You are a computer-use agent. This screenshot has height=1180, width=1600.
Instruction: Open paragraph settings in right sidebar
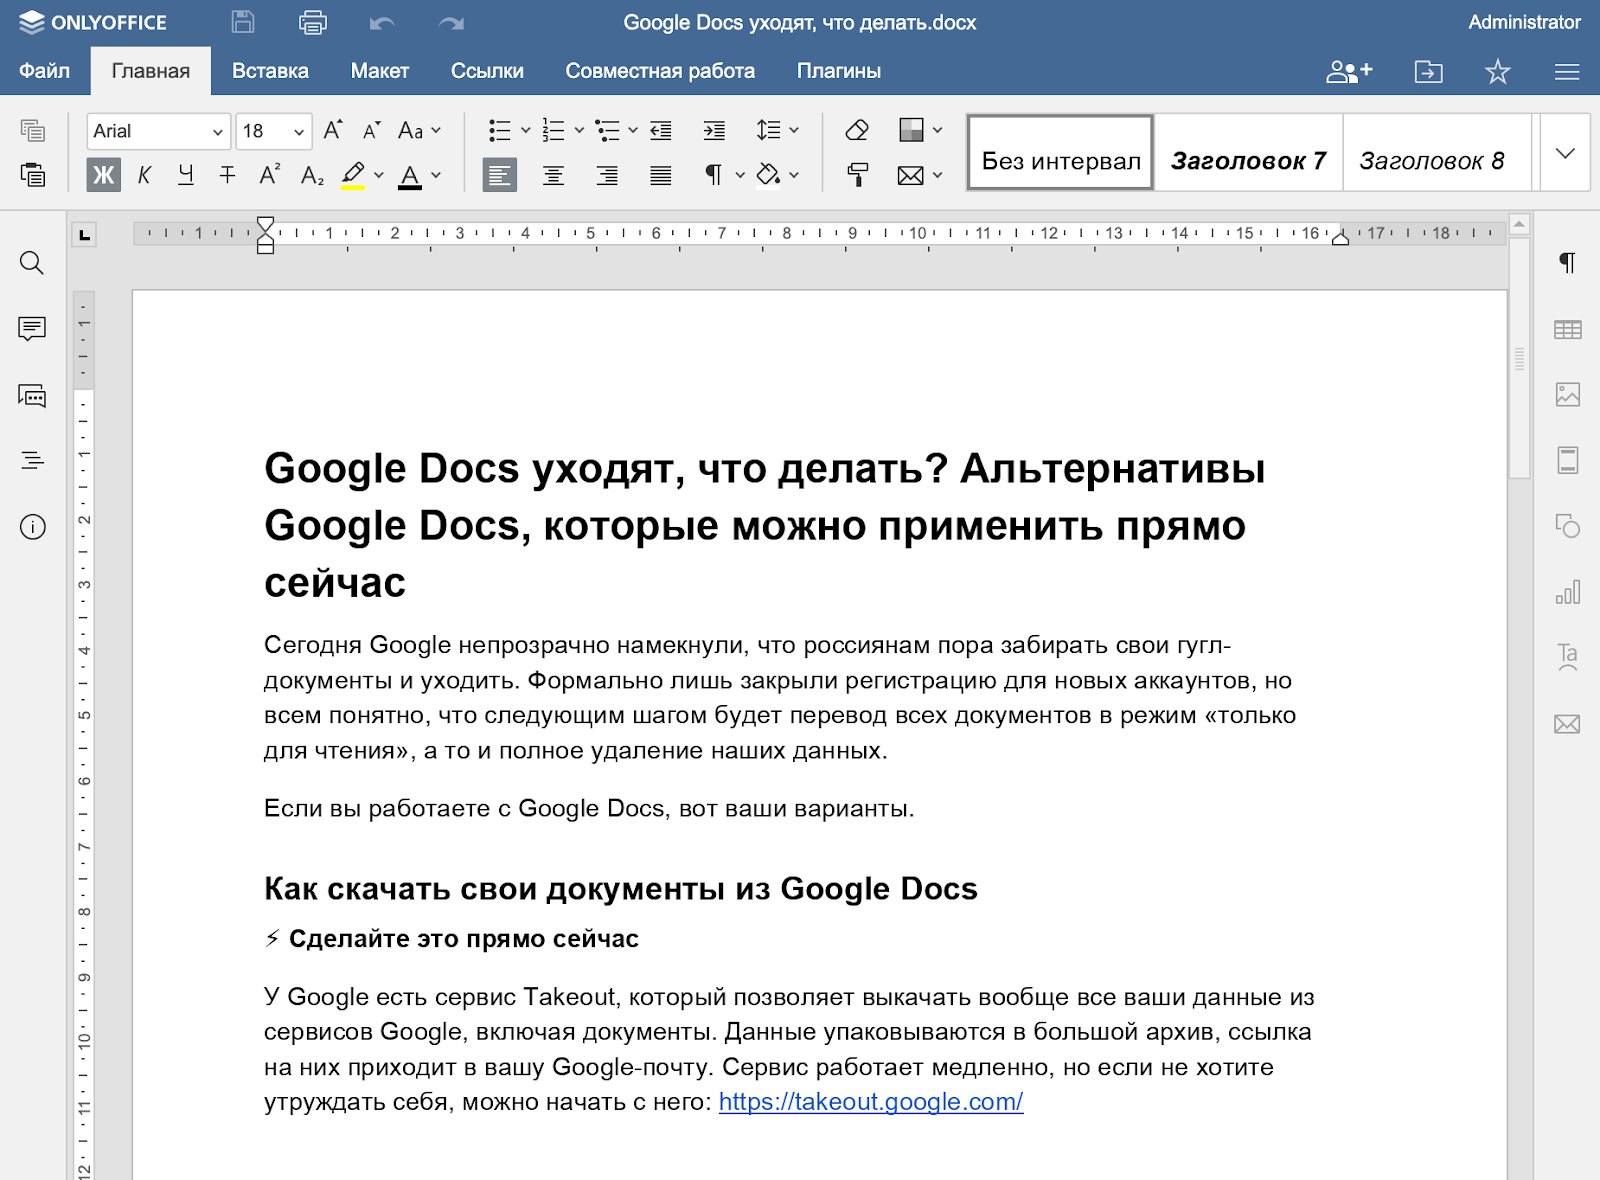pyautogui.click(x=1567, y=263)
